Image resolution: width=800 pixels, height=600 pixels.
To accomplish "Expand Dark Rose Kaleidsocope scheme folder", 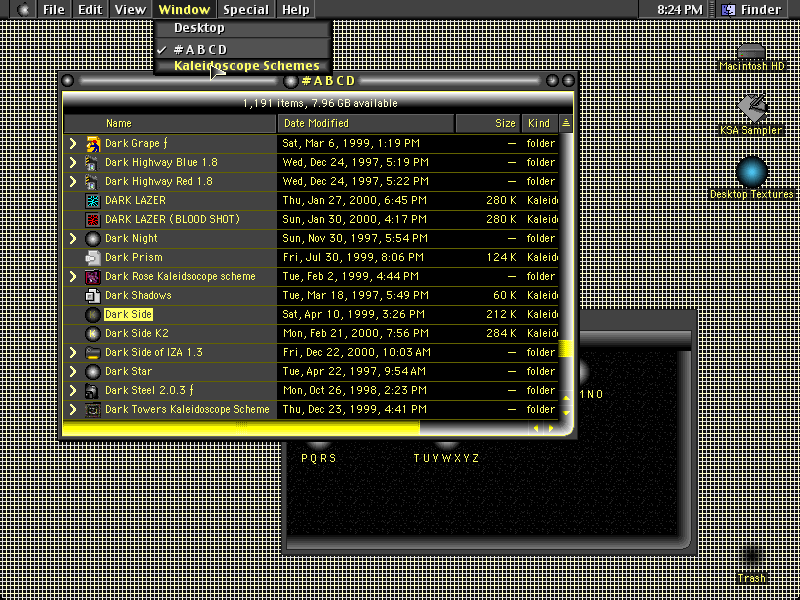I will [72, 277].
